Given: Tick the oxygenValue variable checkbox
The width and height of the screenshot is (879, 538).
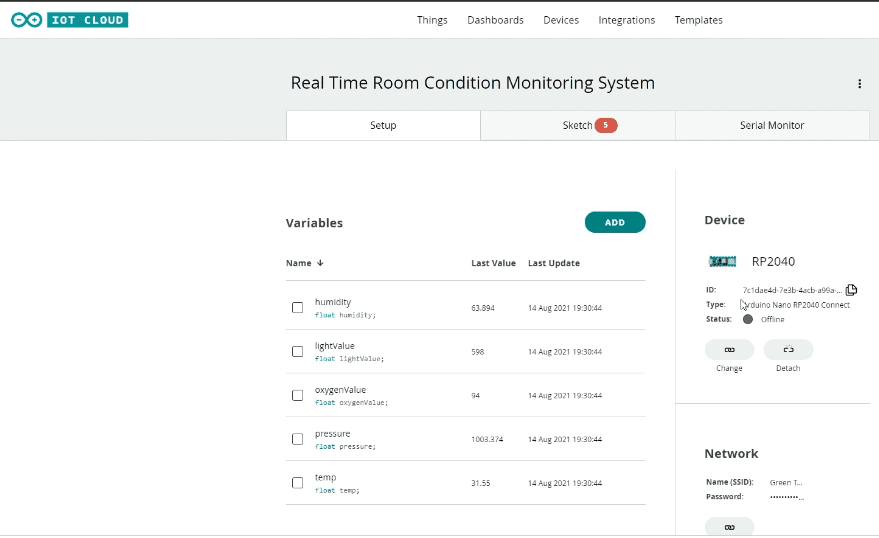Looking at the screenshot, I should 297,396.
